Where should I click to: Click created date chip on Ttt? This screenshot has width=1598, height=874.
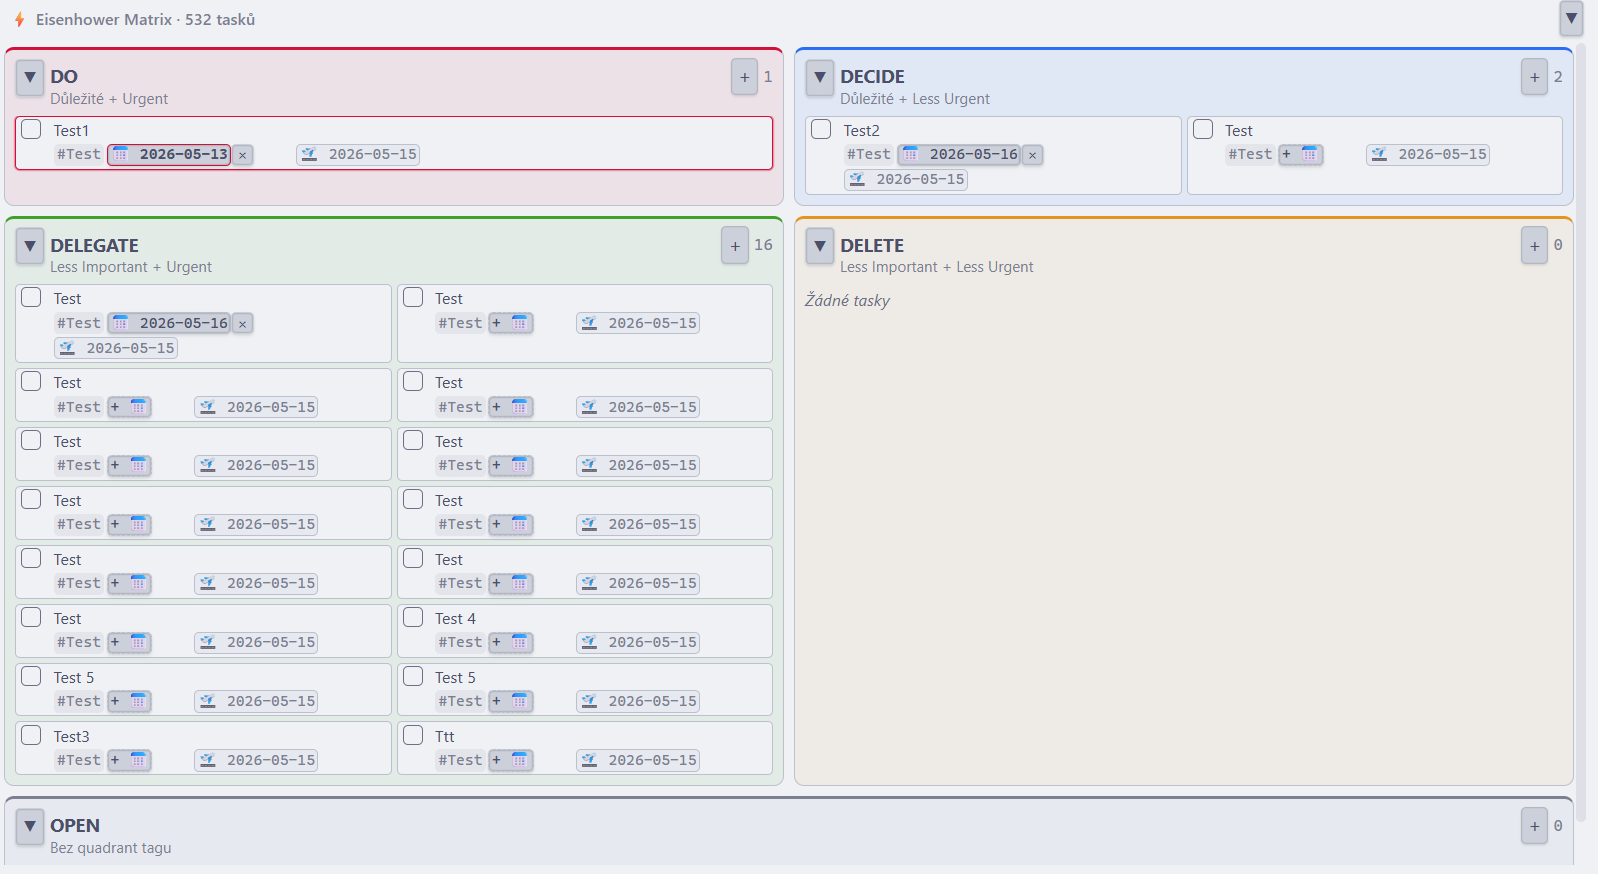click(x=638, y=760)
